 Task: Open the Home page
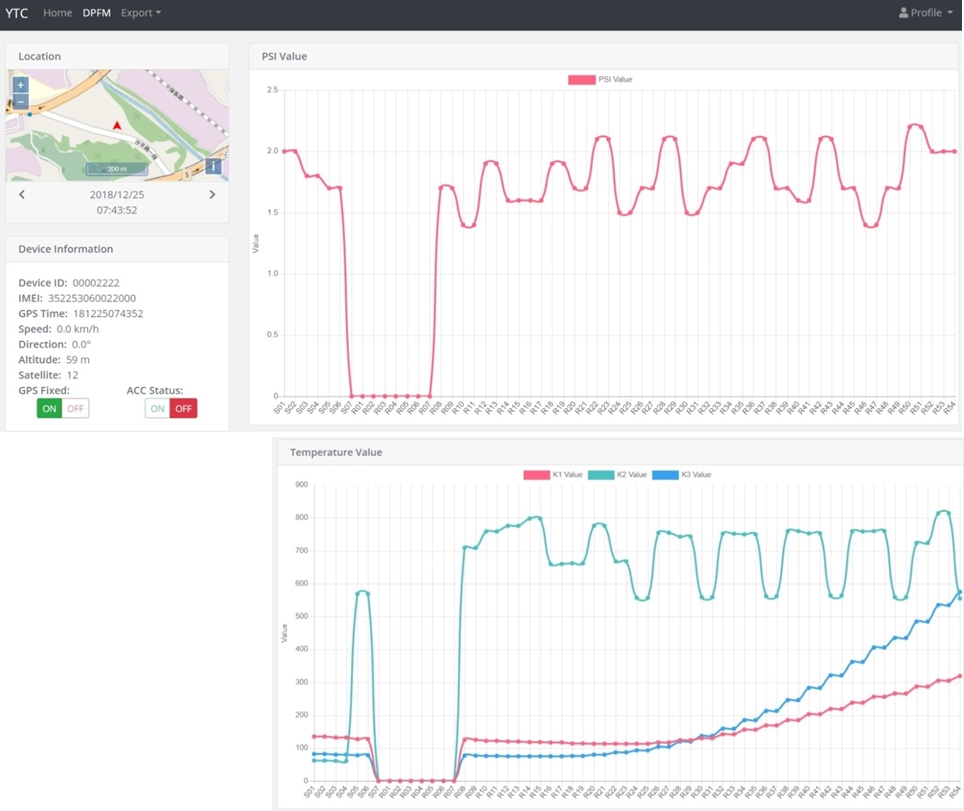[x=57, y=13]
